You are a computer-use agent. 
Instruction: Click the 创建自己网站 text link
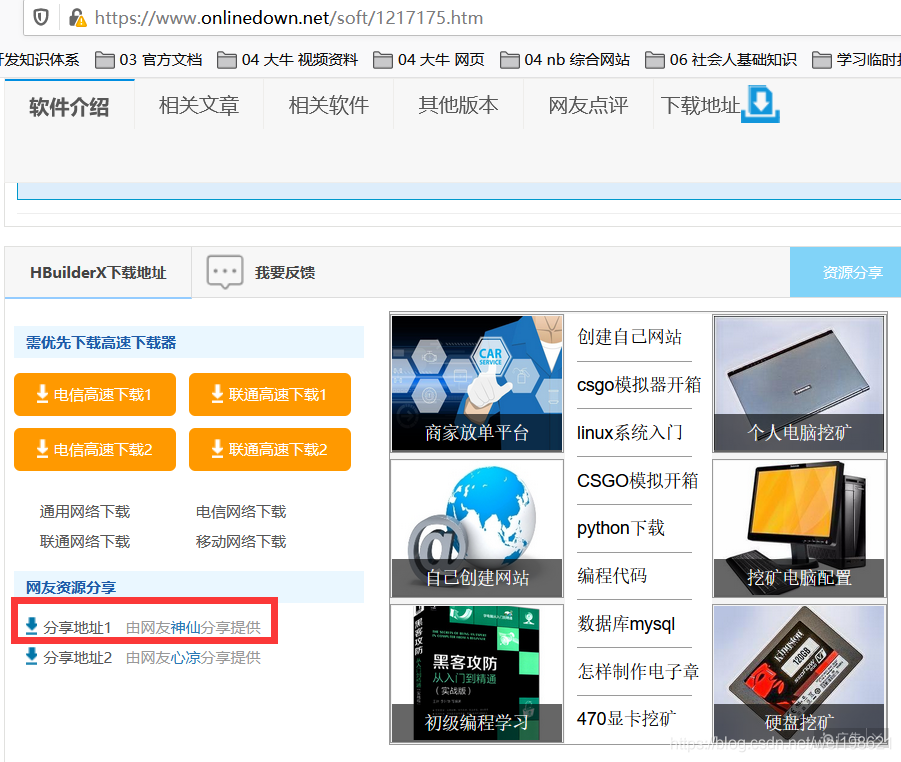(x=629, y=337)
